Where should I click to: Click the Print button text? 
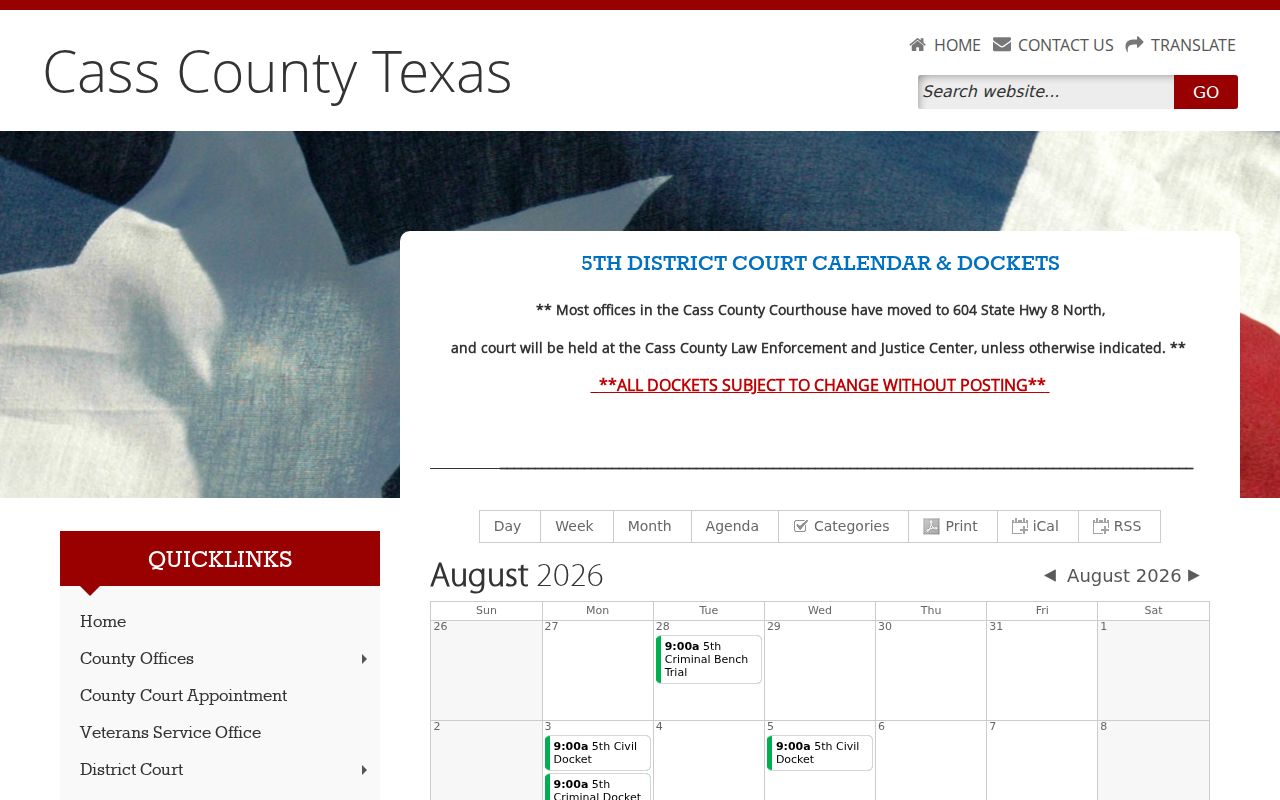click(x=962, y=526)
